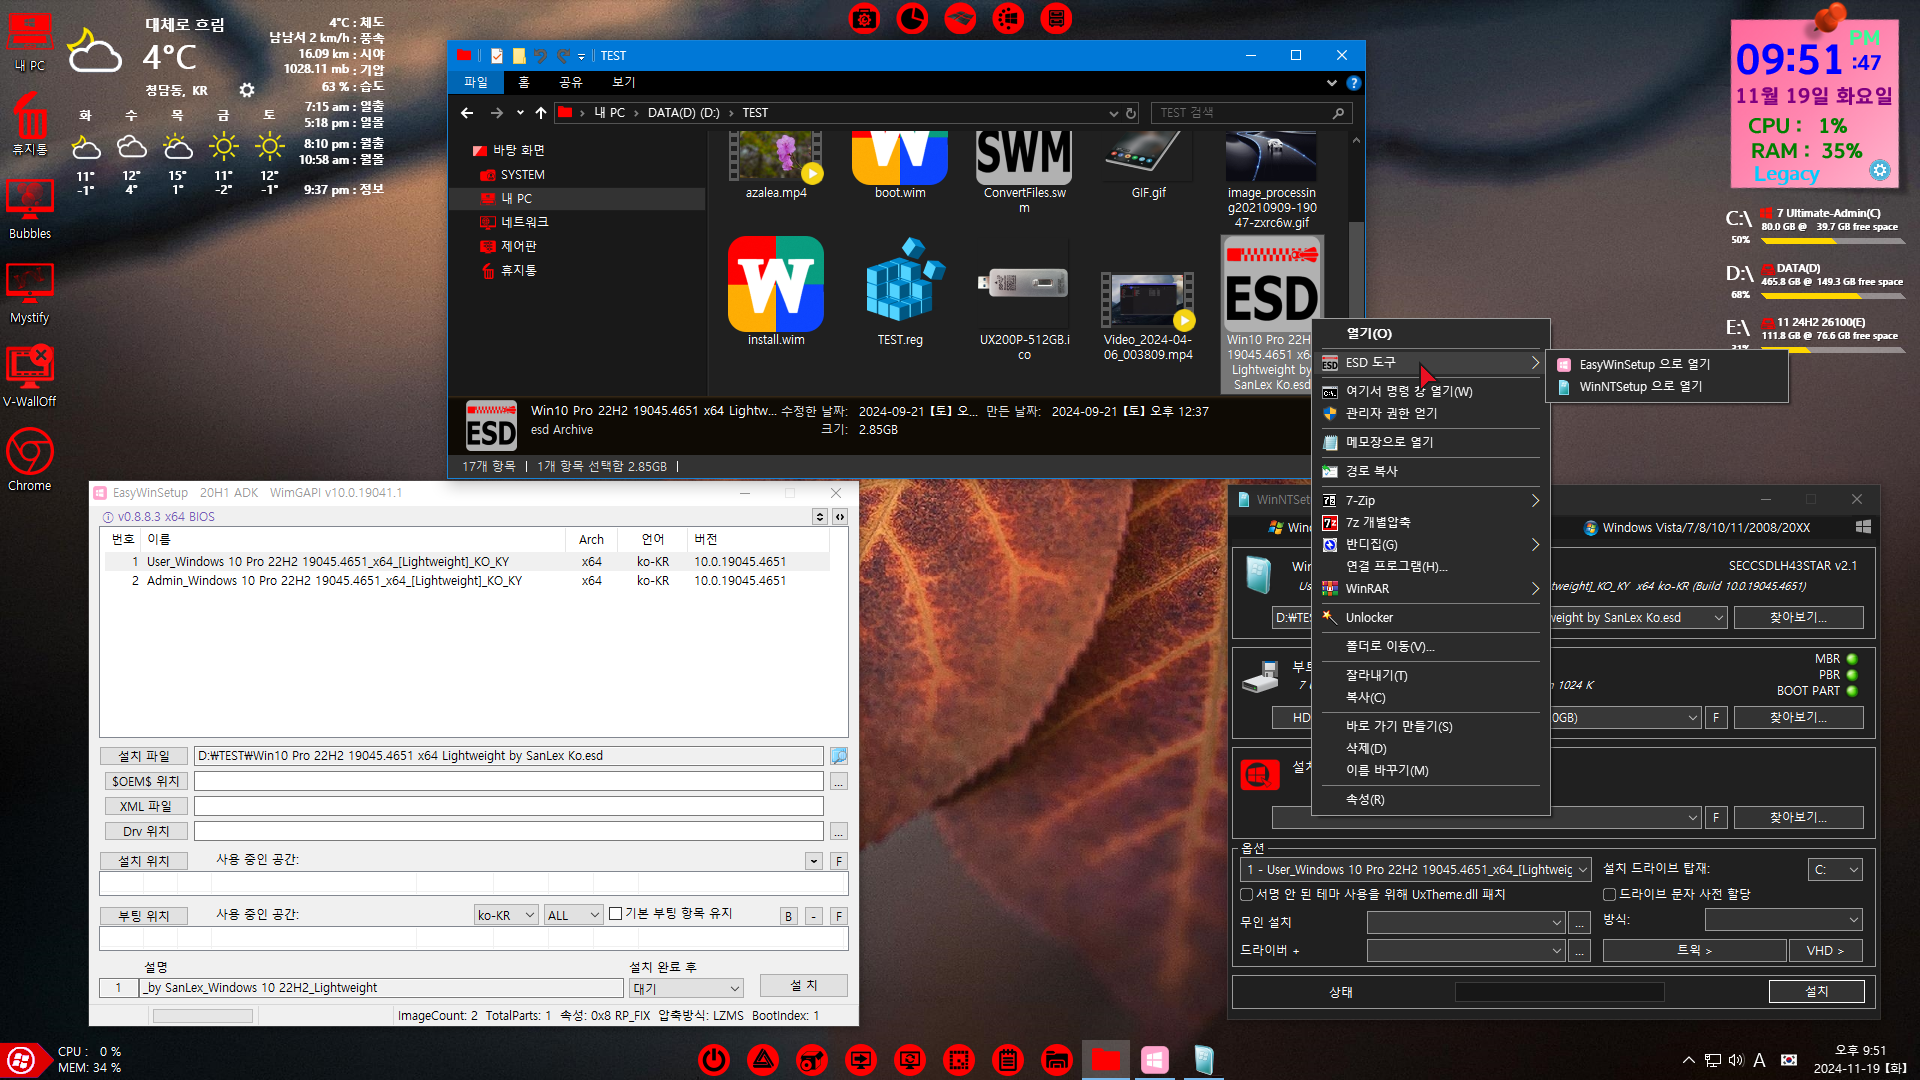Open the Bubbles desktop shortcut

(30, 210)
